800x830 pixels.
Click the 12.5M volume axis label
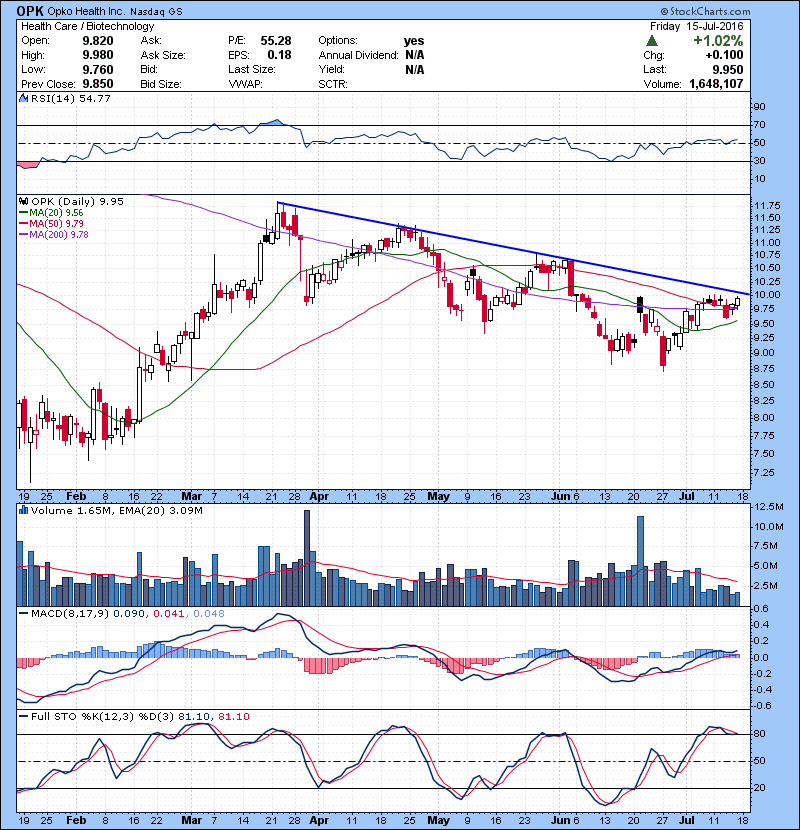click(x=768, y=507)
